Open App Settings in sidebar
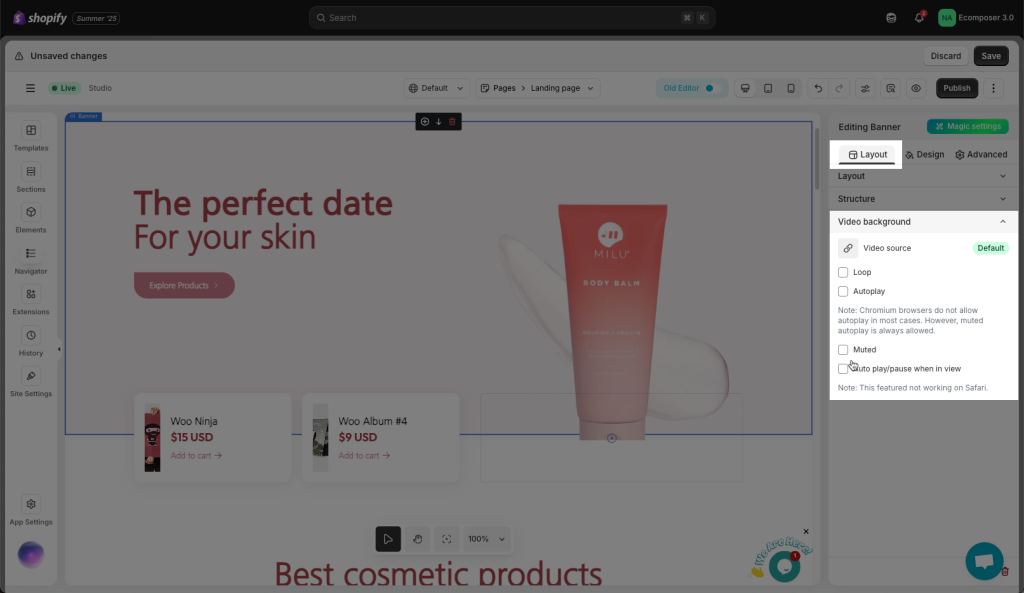This screenshot has height=593, width=1024. pos(31,511)
